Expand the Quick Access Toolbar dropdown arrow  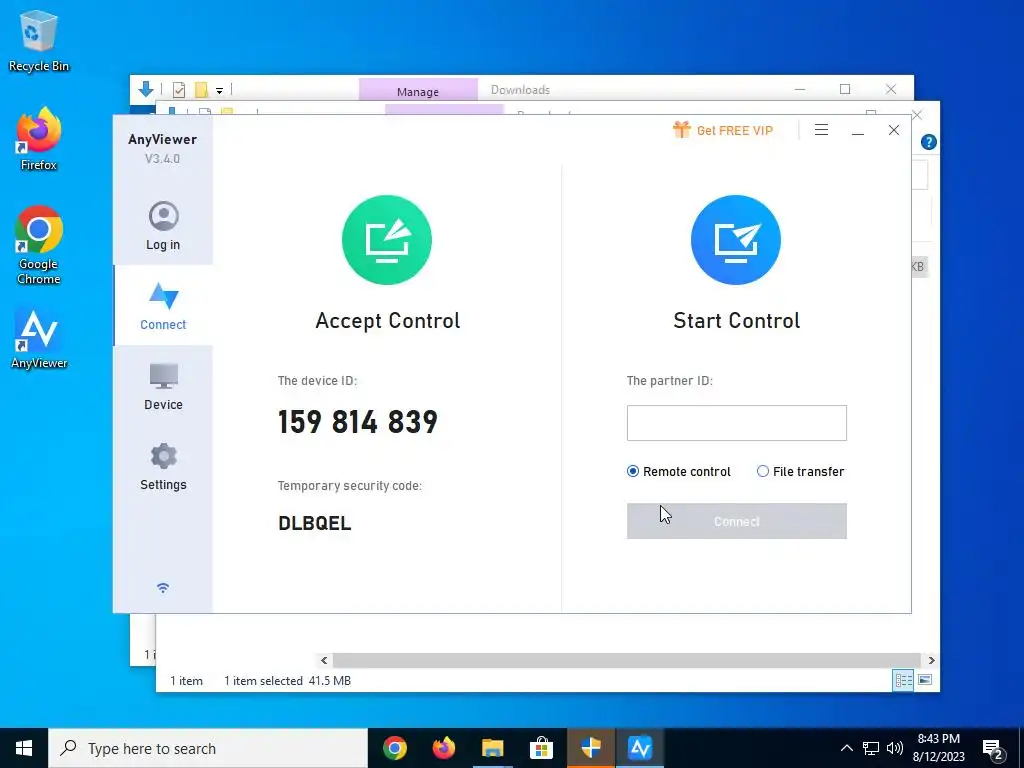pyautogui.click(x=219, y=91)
